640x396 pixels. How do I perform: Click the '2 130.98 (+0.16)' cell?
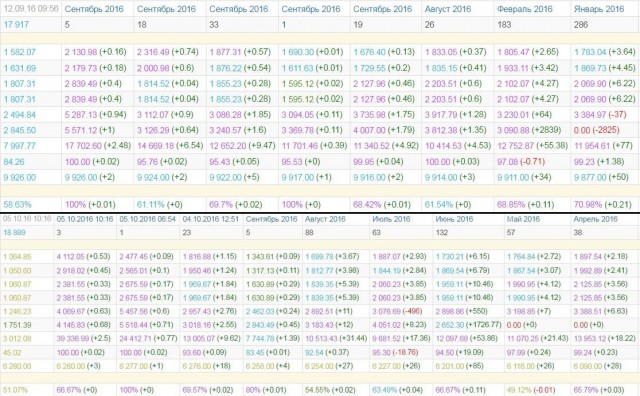[96, 52]
